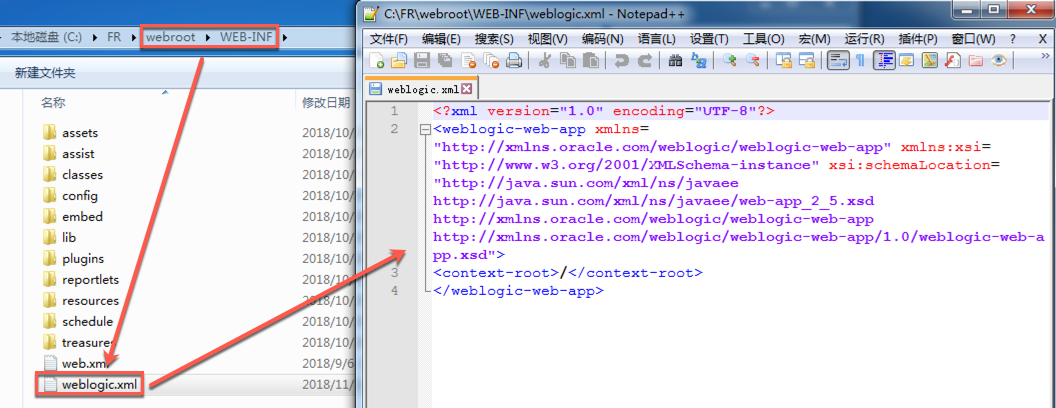Click the WEB-INF breadcrumb segment
Viewport: 1056px width, 408px height.
[x=247, y=37]
